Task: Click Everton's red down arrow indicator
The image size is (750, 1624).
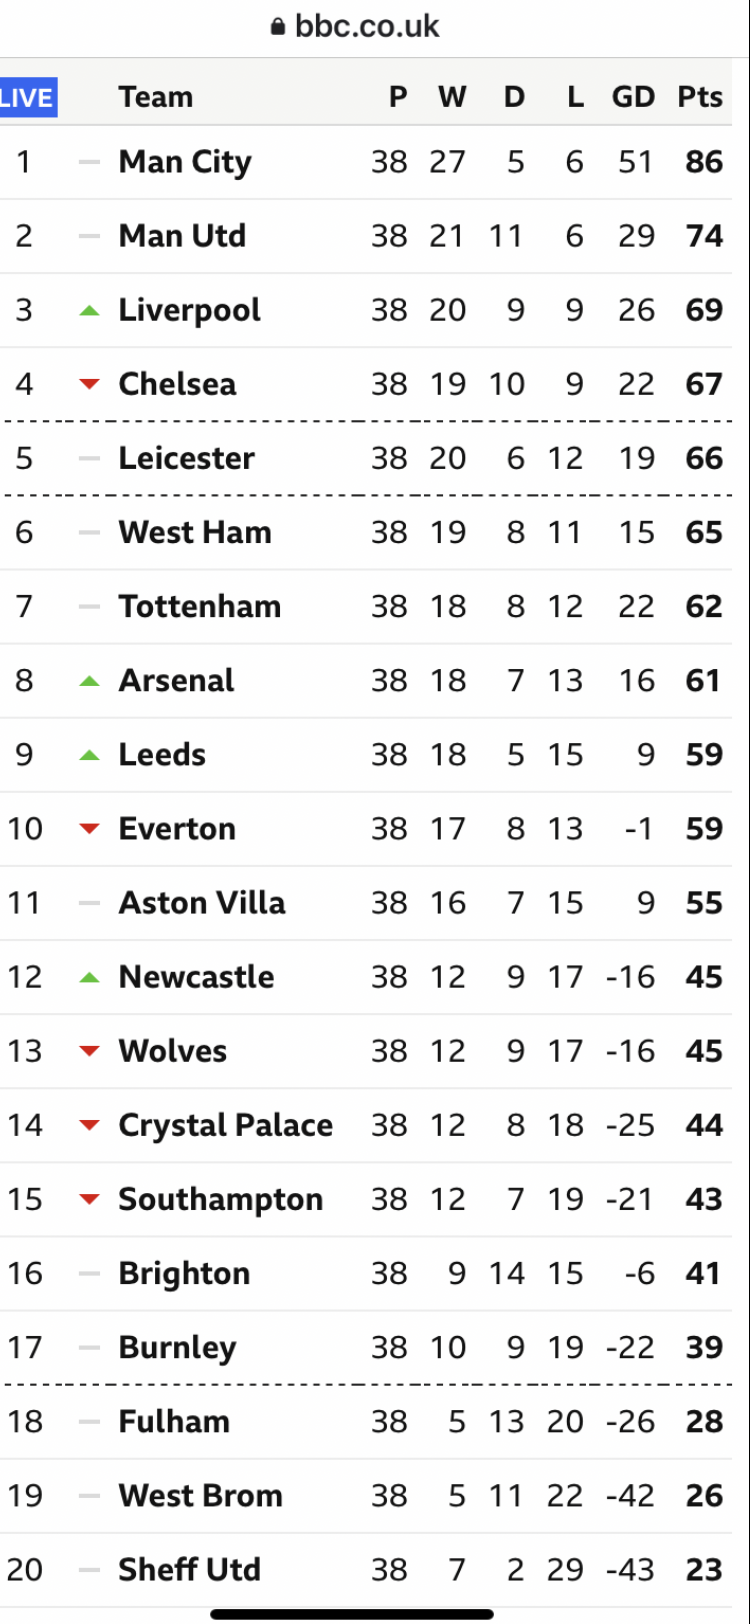Action: [x=89, y=829]
